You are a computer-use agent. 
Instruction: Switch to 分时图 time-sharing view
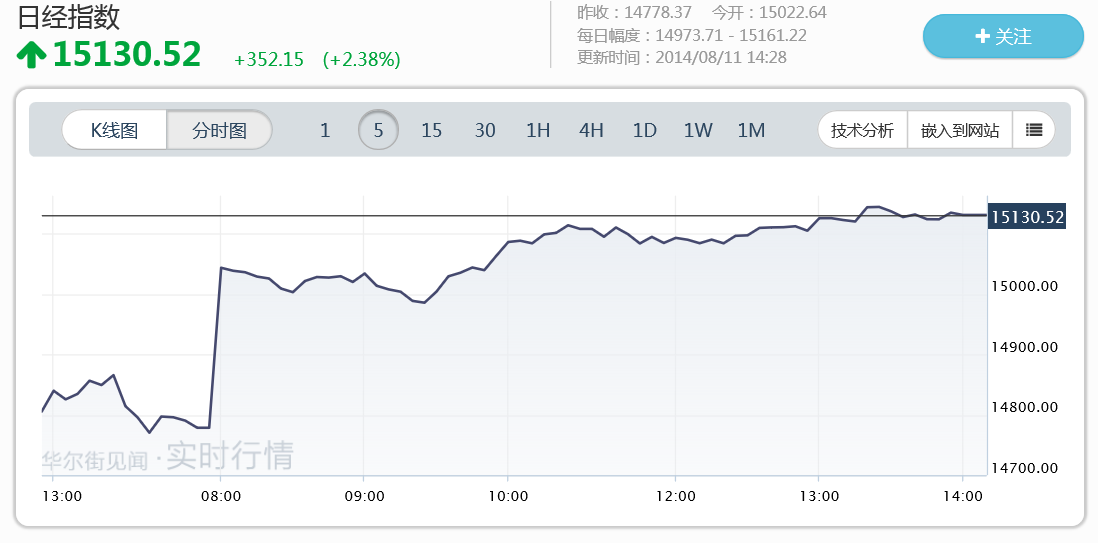219,130
